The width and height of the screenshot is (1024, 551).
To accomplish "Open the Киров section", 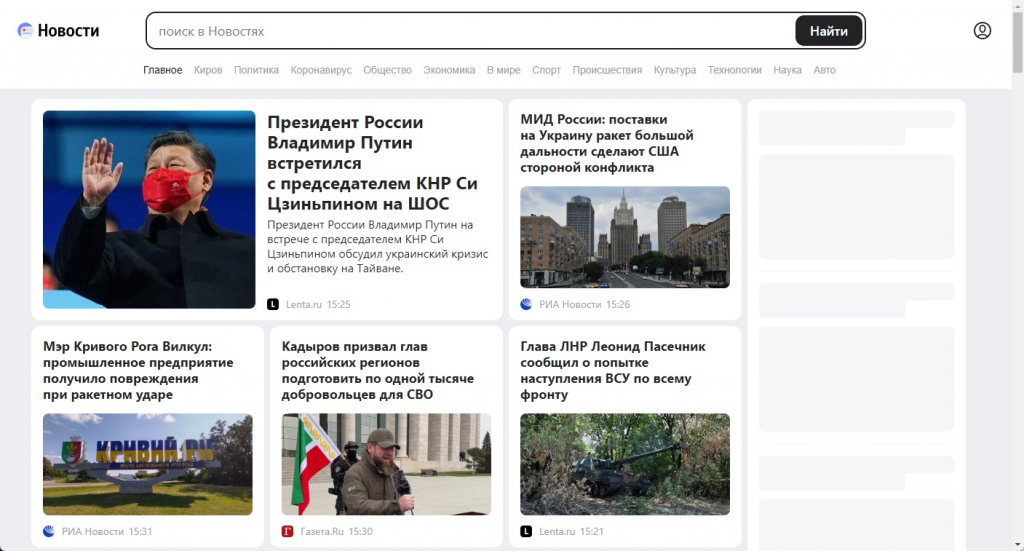I will 208,70.
